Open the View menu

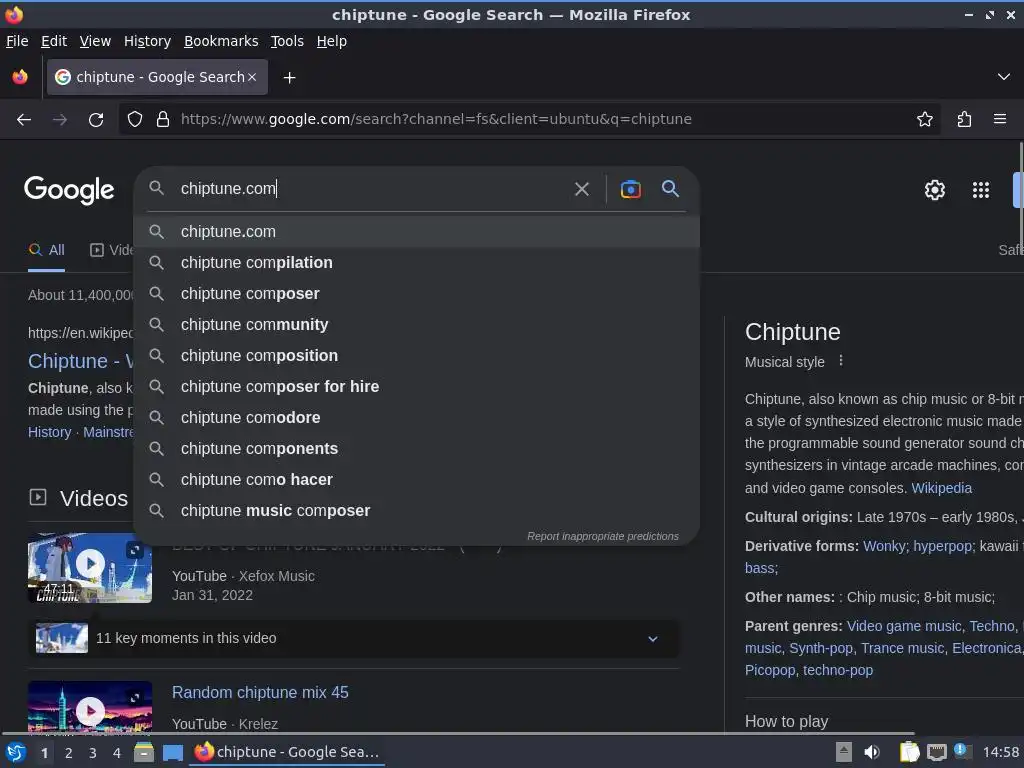pos(95,41)
